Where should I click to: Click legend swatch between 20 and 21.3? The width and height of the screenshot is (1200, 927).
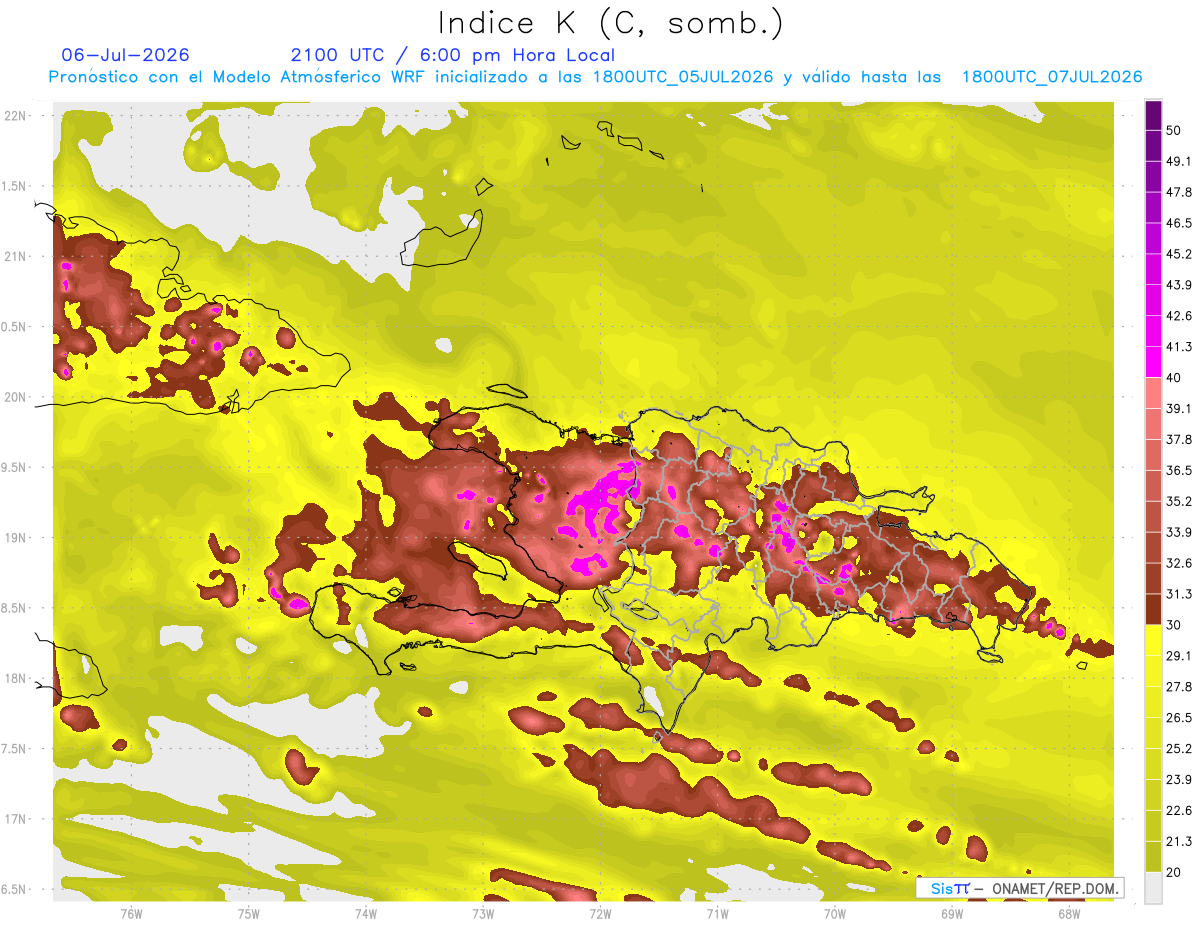[x=1153, y=856]
